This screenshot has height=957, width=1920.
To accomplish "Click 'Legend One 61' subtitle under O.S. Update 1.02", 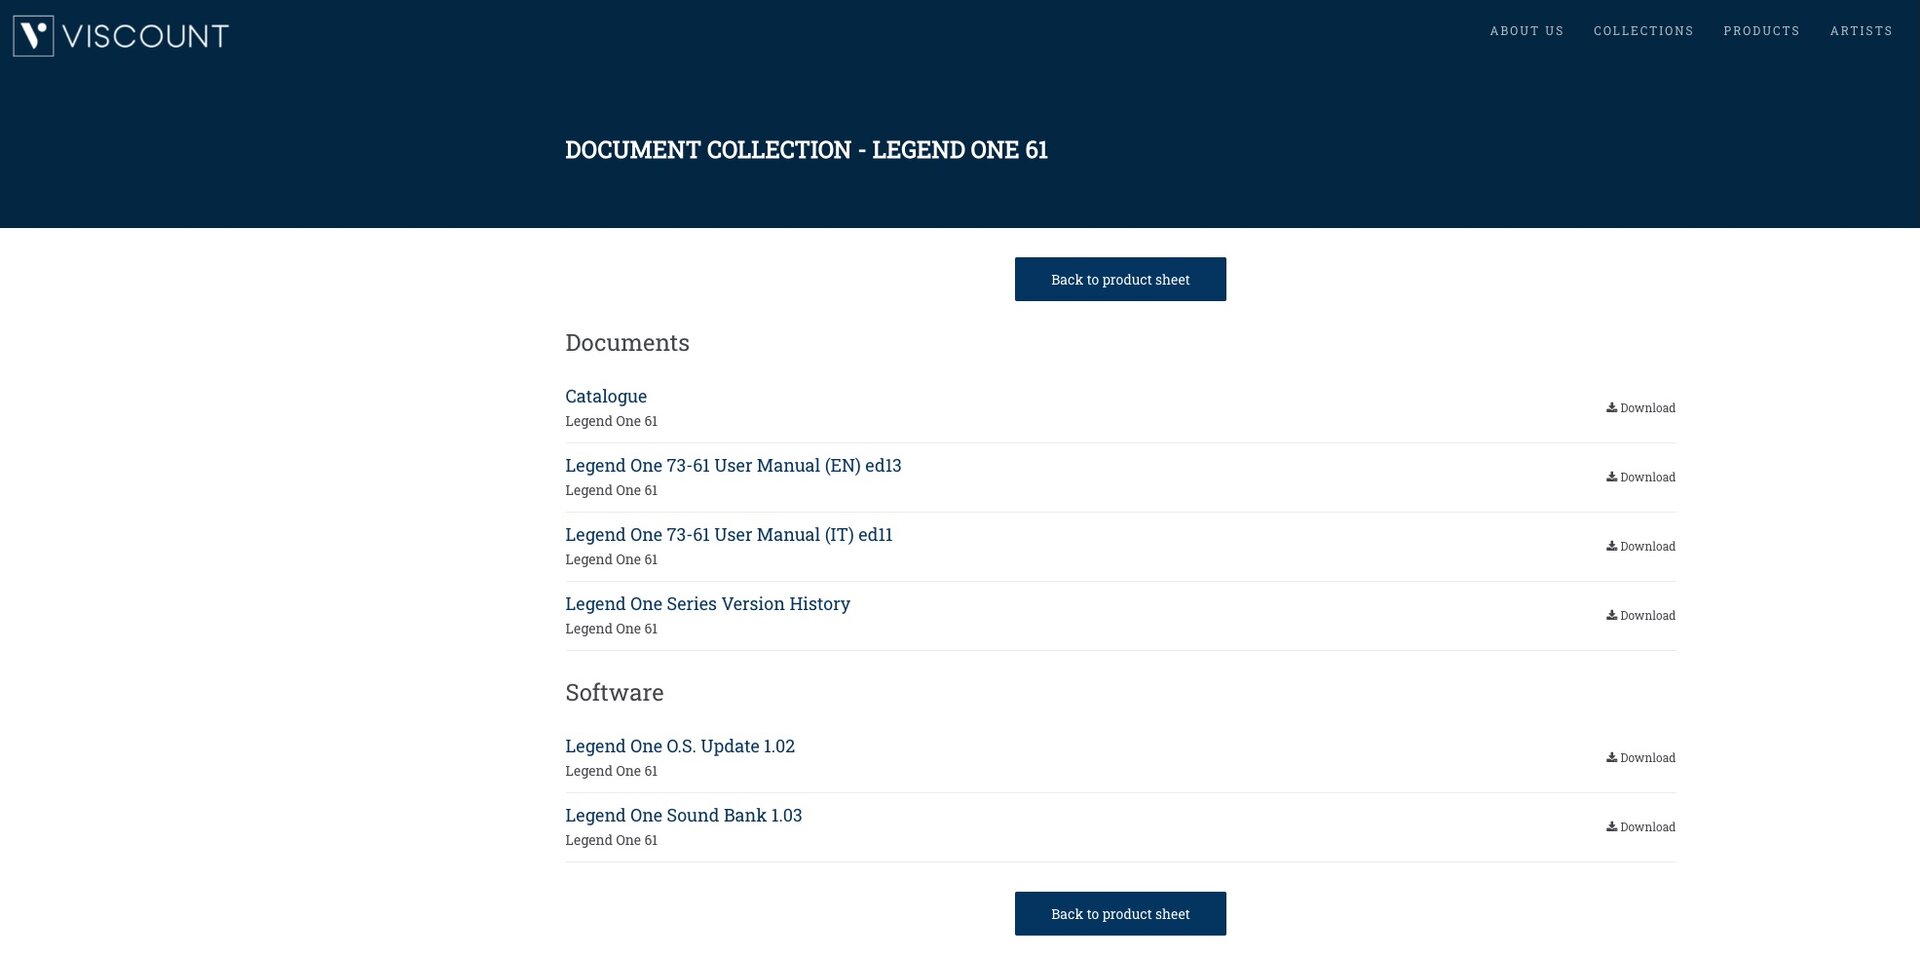I will point(611,771).
